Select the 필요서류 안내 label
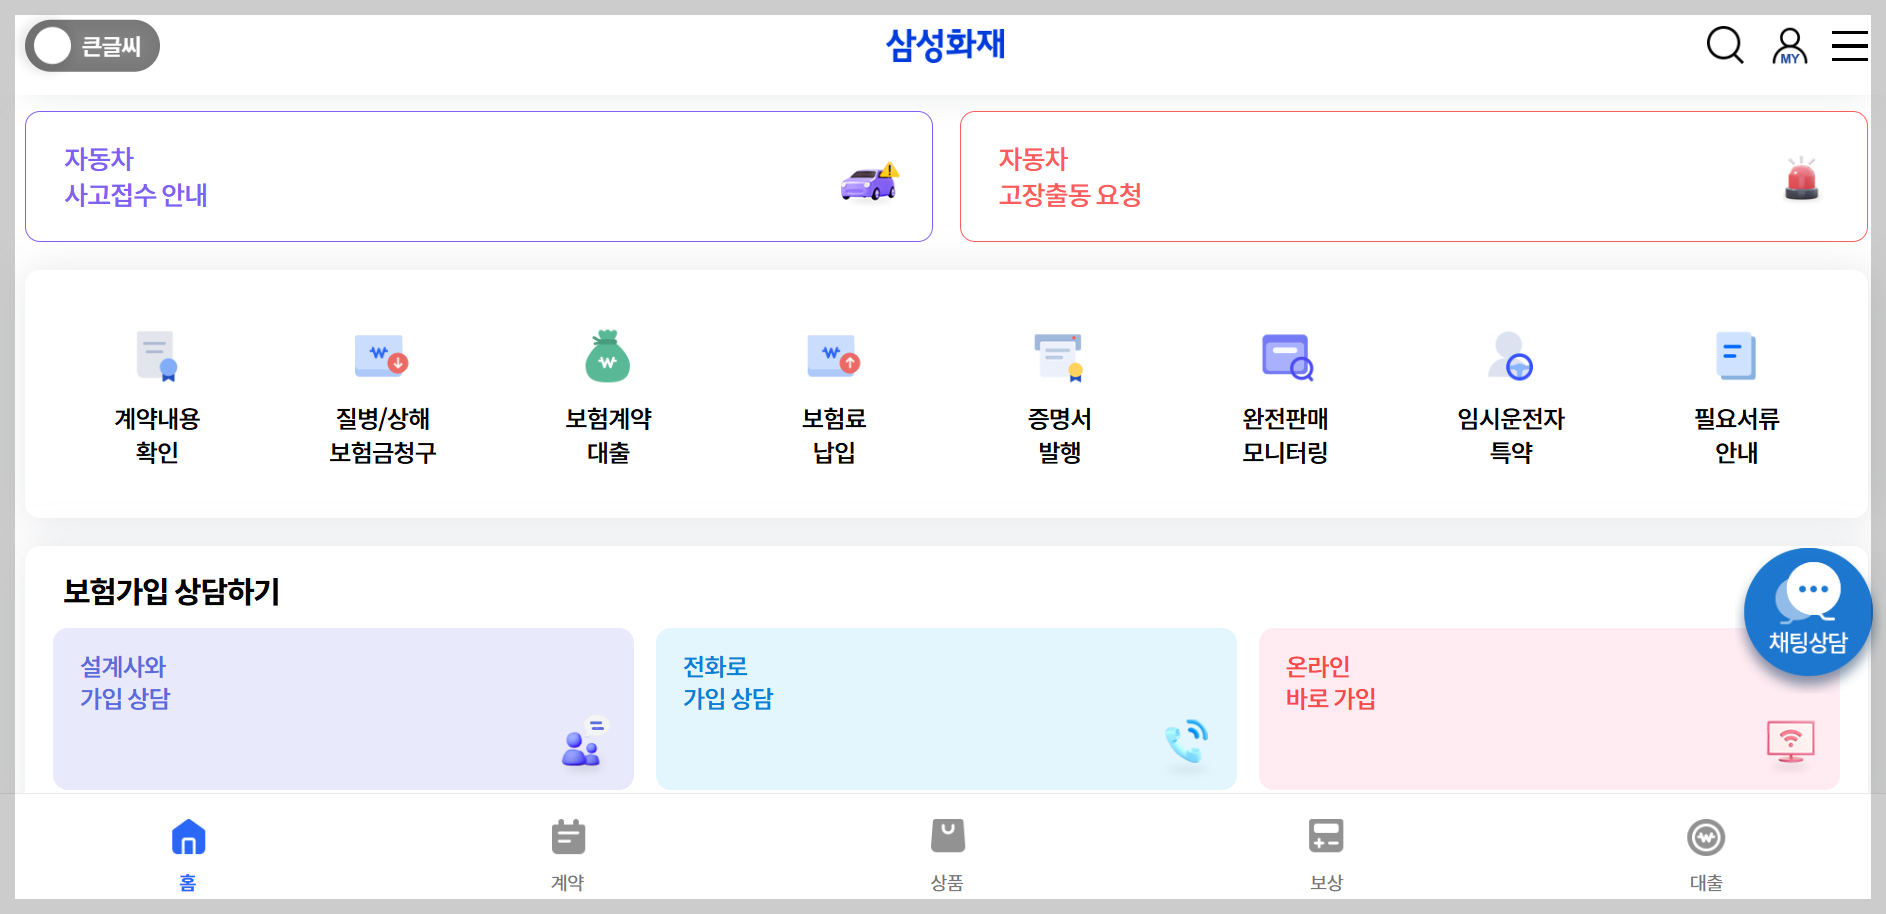Image resolution: width=1886 pixels, height=914 pixels. point(1737,435)
